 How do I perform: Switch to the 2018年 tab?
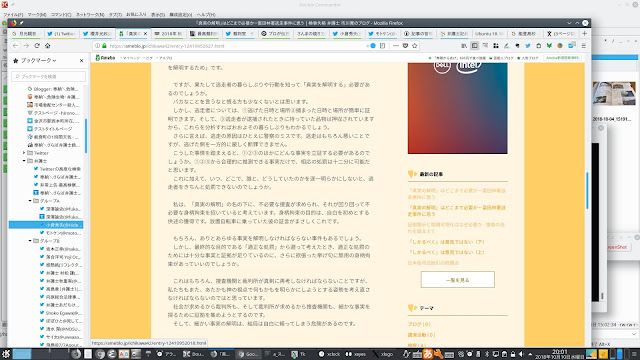pos(168,33)
